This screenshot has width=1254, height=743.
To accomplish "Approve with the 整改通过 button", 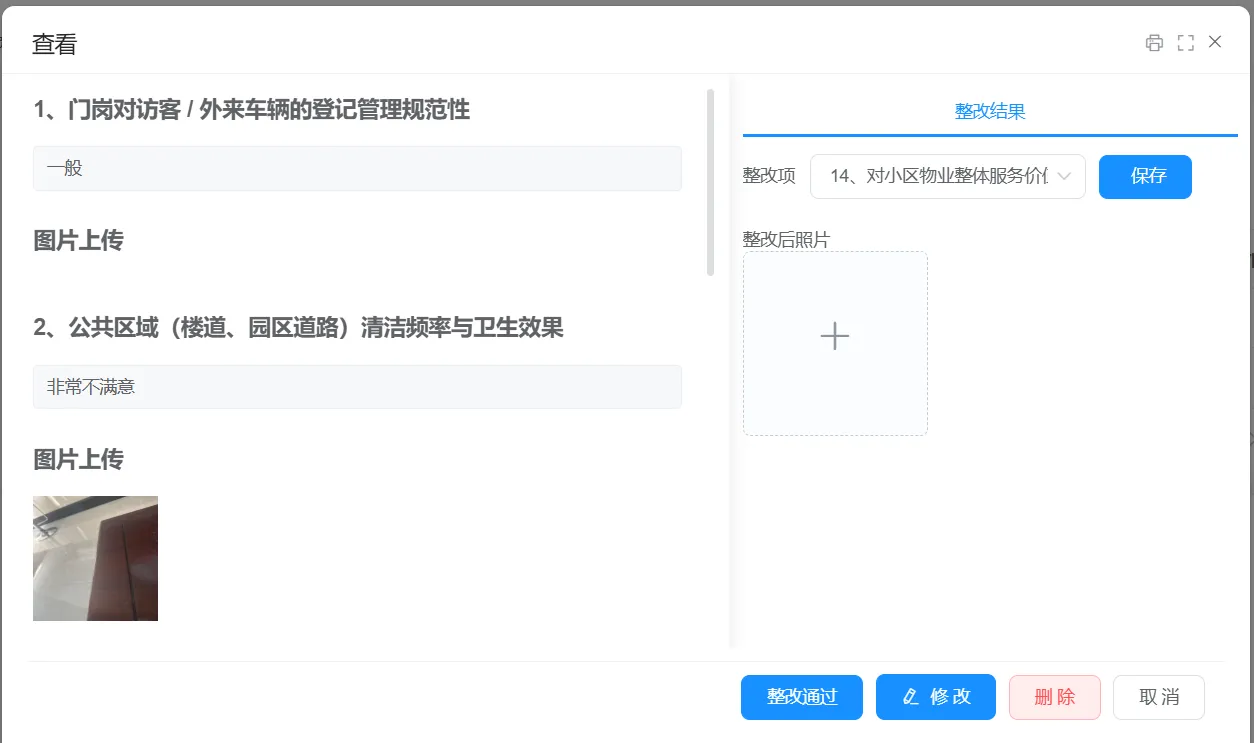I will coord(801,697).
